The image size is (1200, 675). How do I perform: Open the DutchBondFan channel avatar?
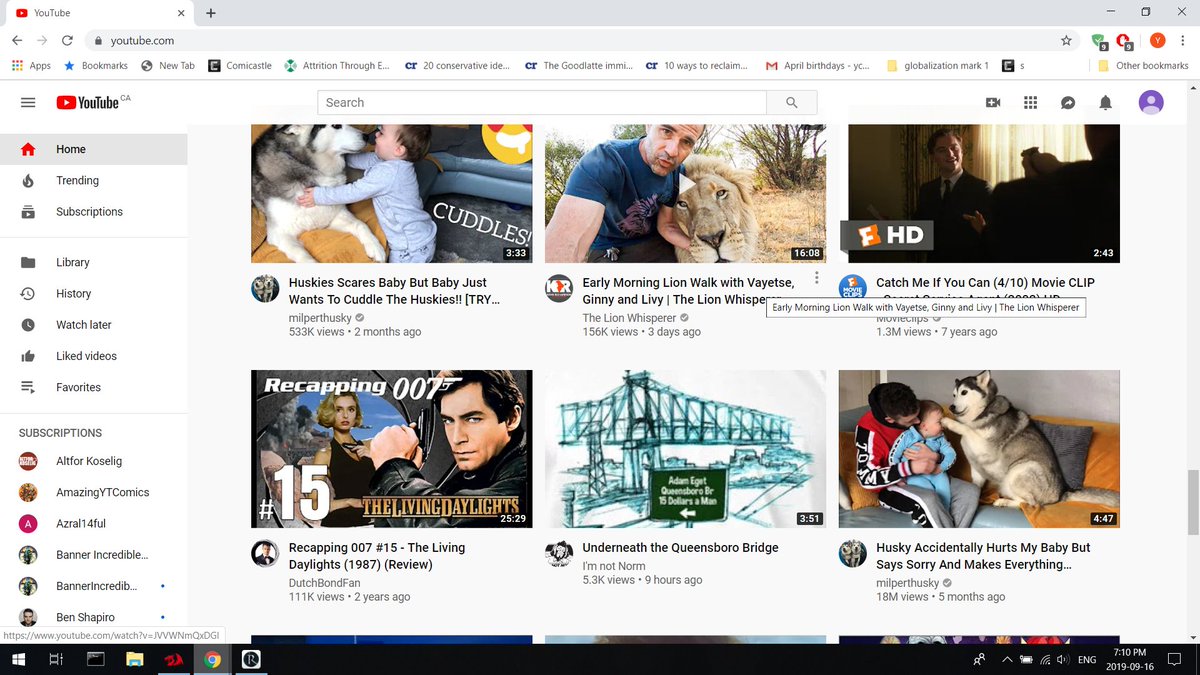coord(265,554)
